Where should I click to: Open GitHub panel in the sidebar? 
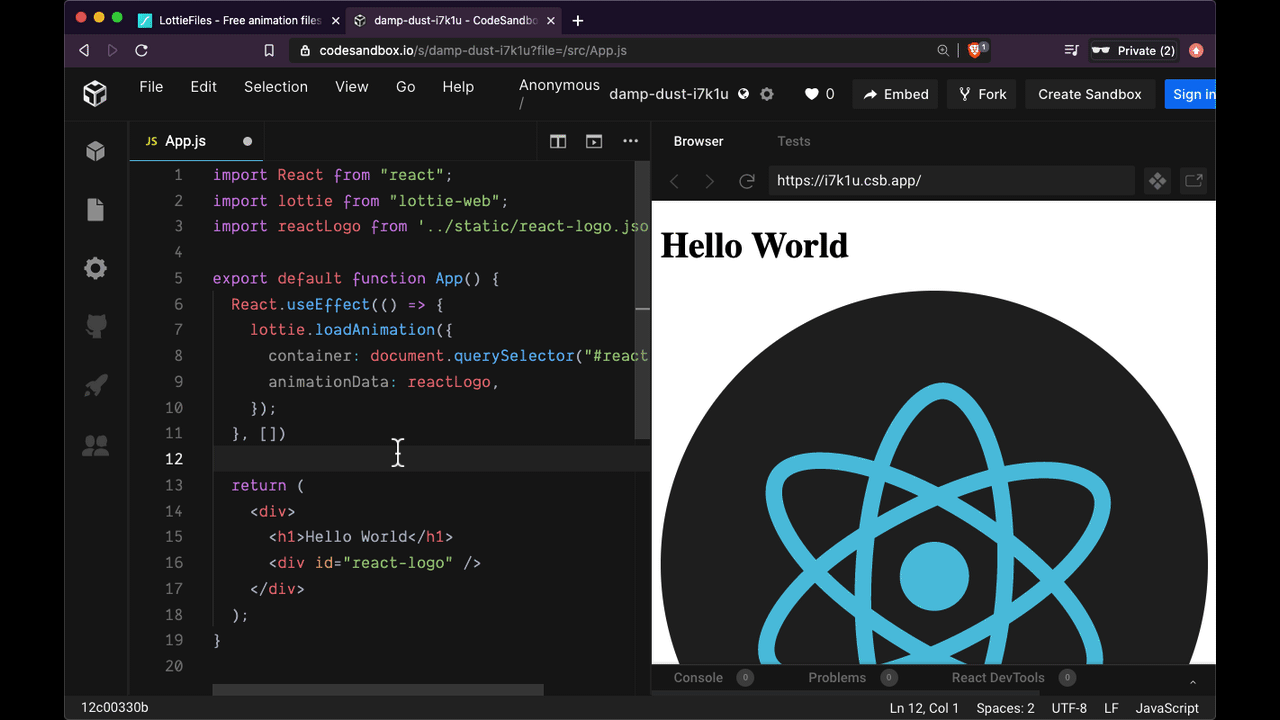[95, 326]
